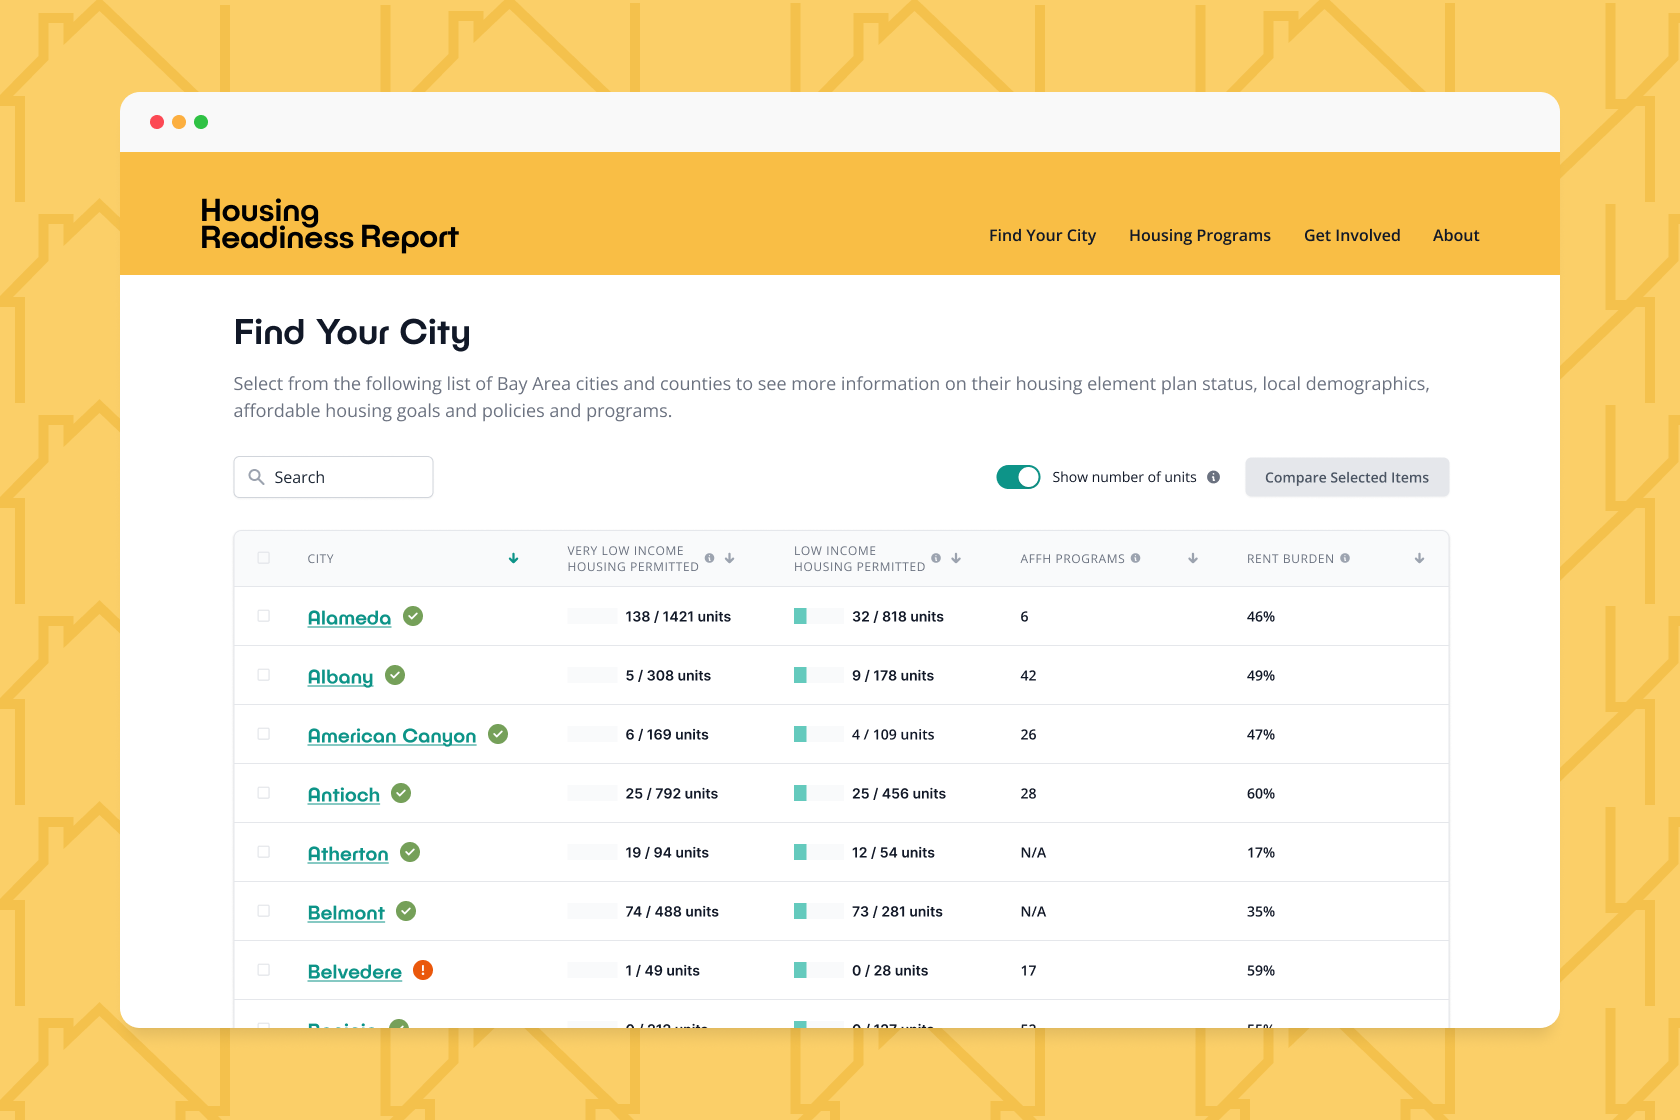Click Belmont low income progress bar
This screenshot has height=1120, width=1680.
[x=818, y=911]
